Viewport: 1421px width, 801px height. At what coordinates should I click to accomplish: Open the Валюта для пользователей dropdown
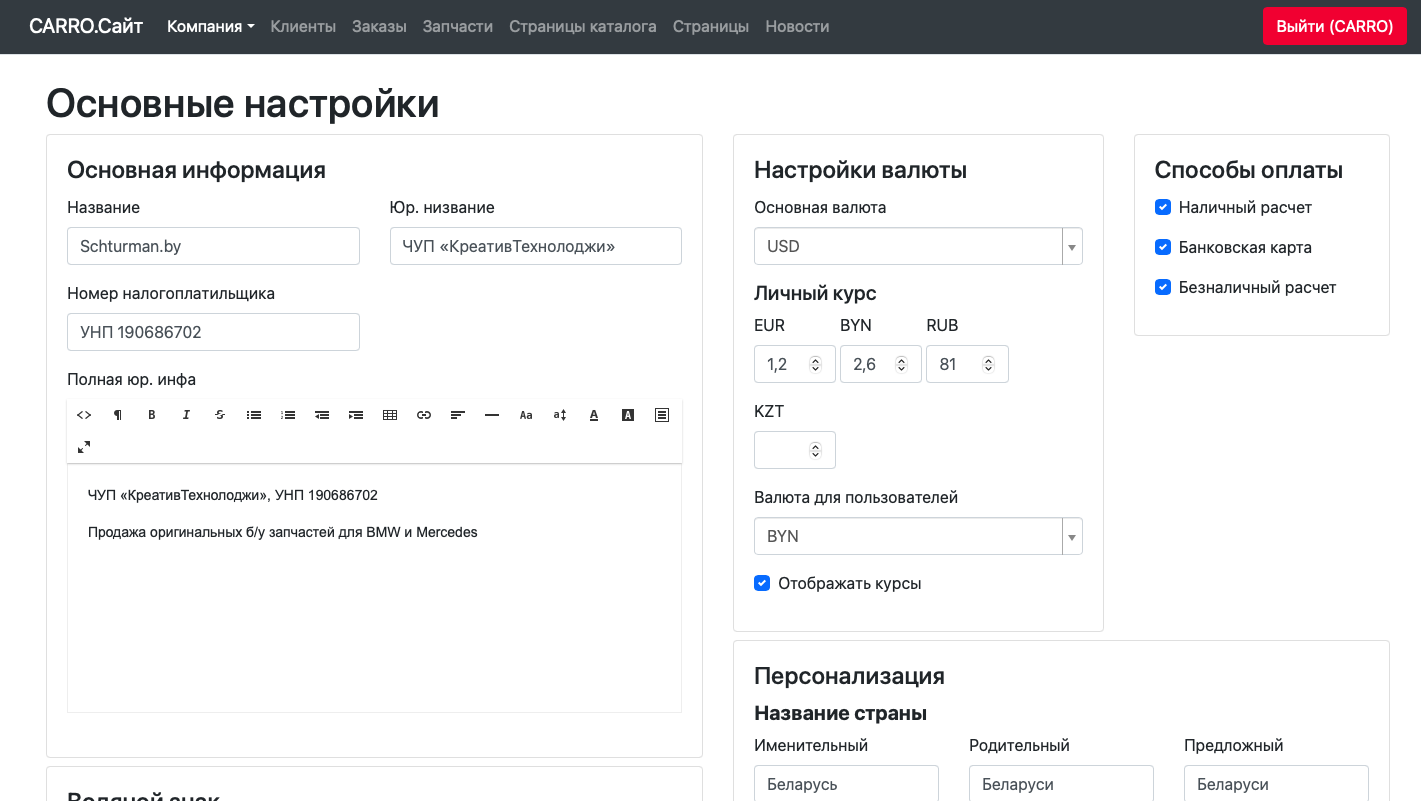click(x=917, y=536)
